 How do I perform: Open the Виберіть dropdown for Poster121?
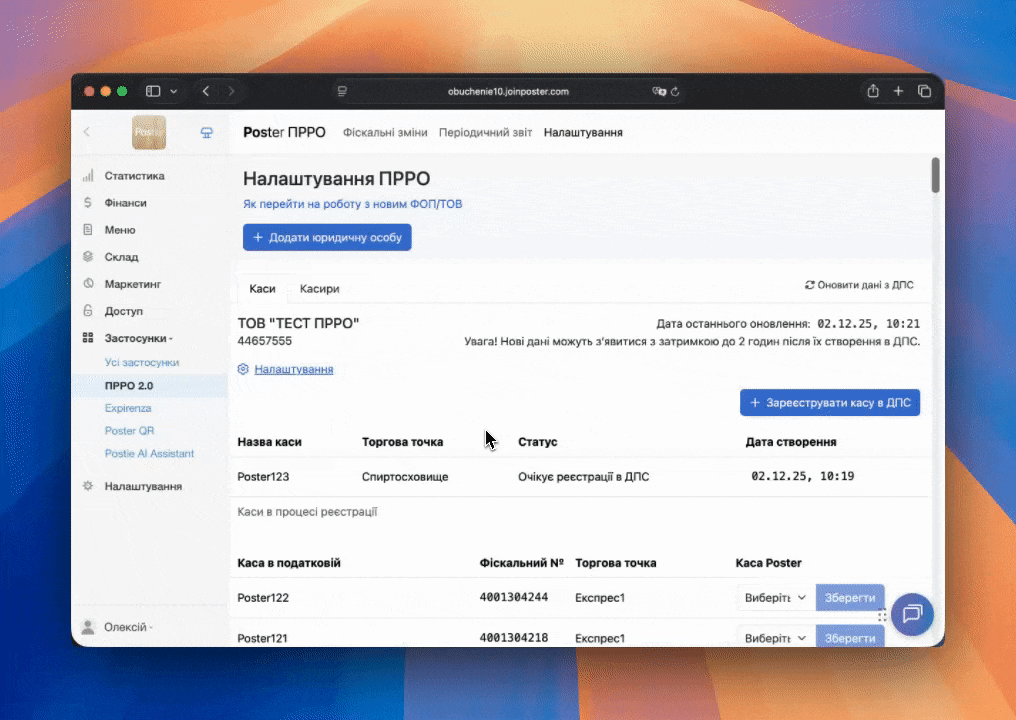(x=775, y=638)
